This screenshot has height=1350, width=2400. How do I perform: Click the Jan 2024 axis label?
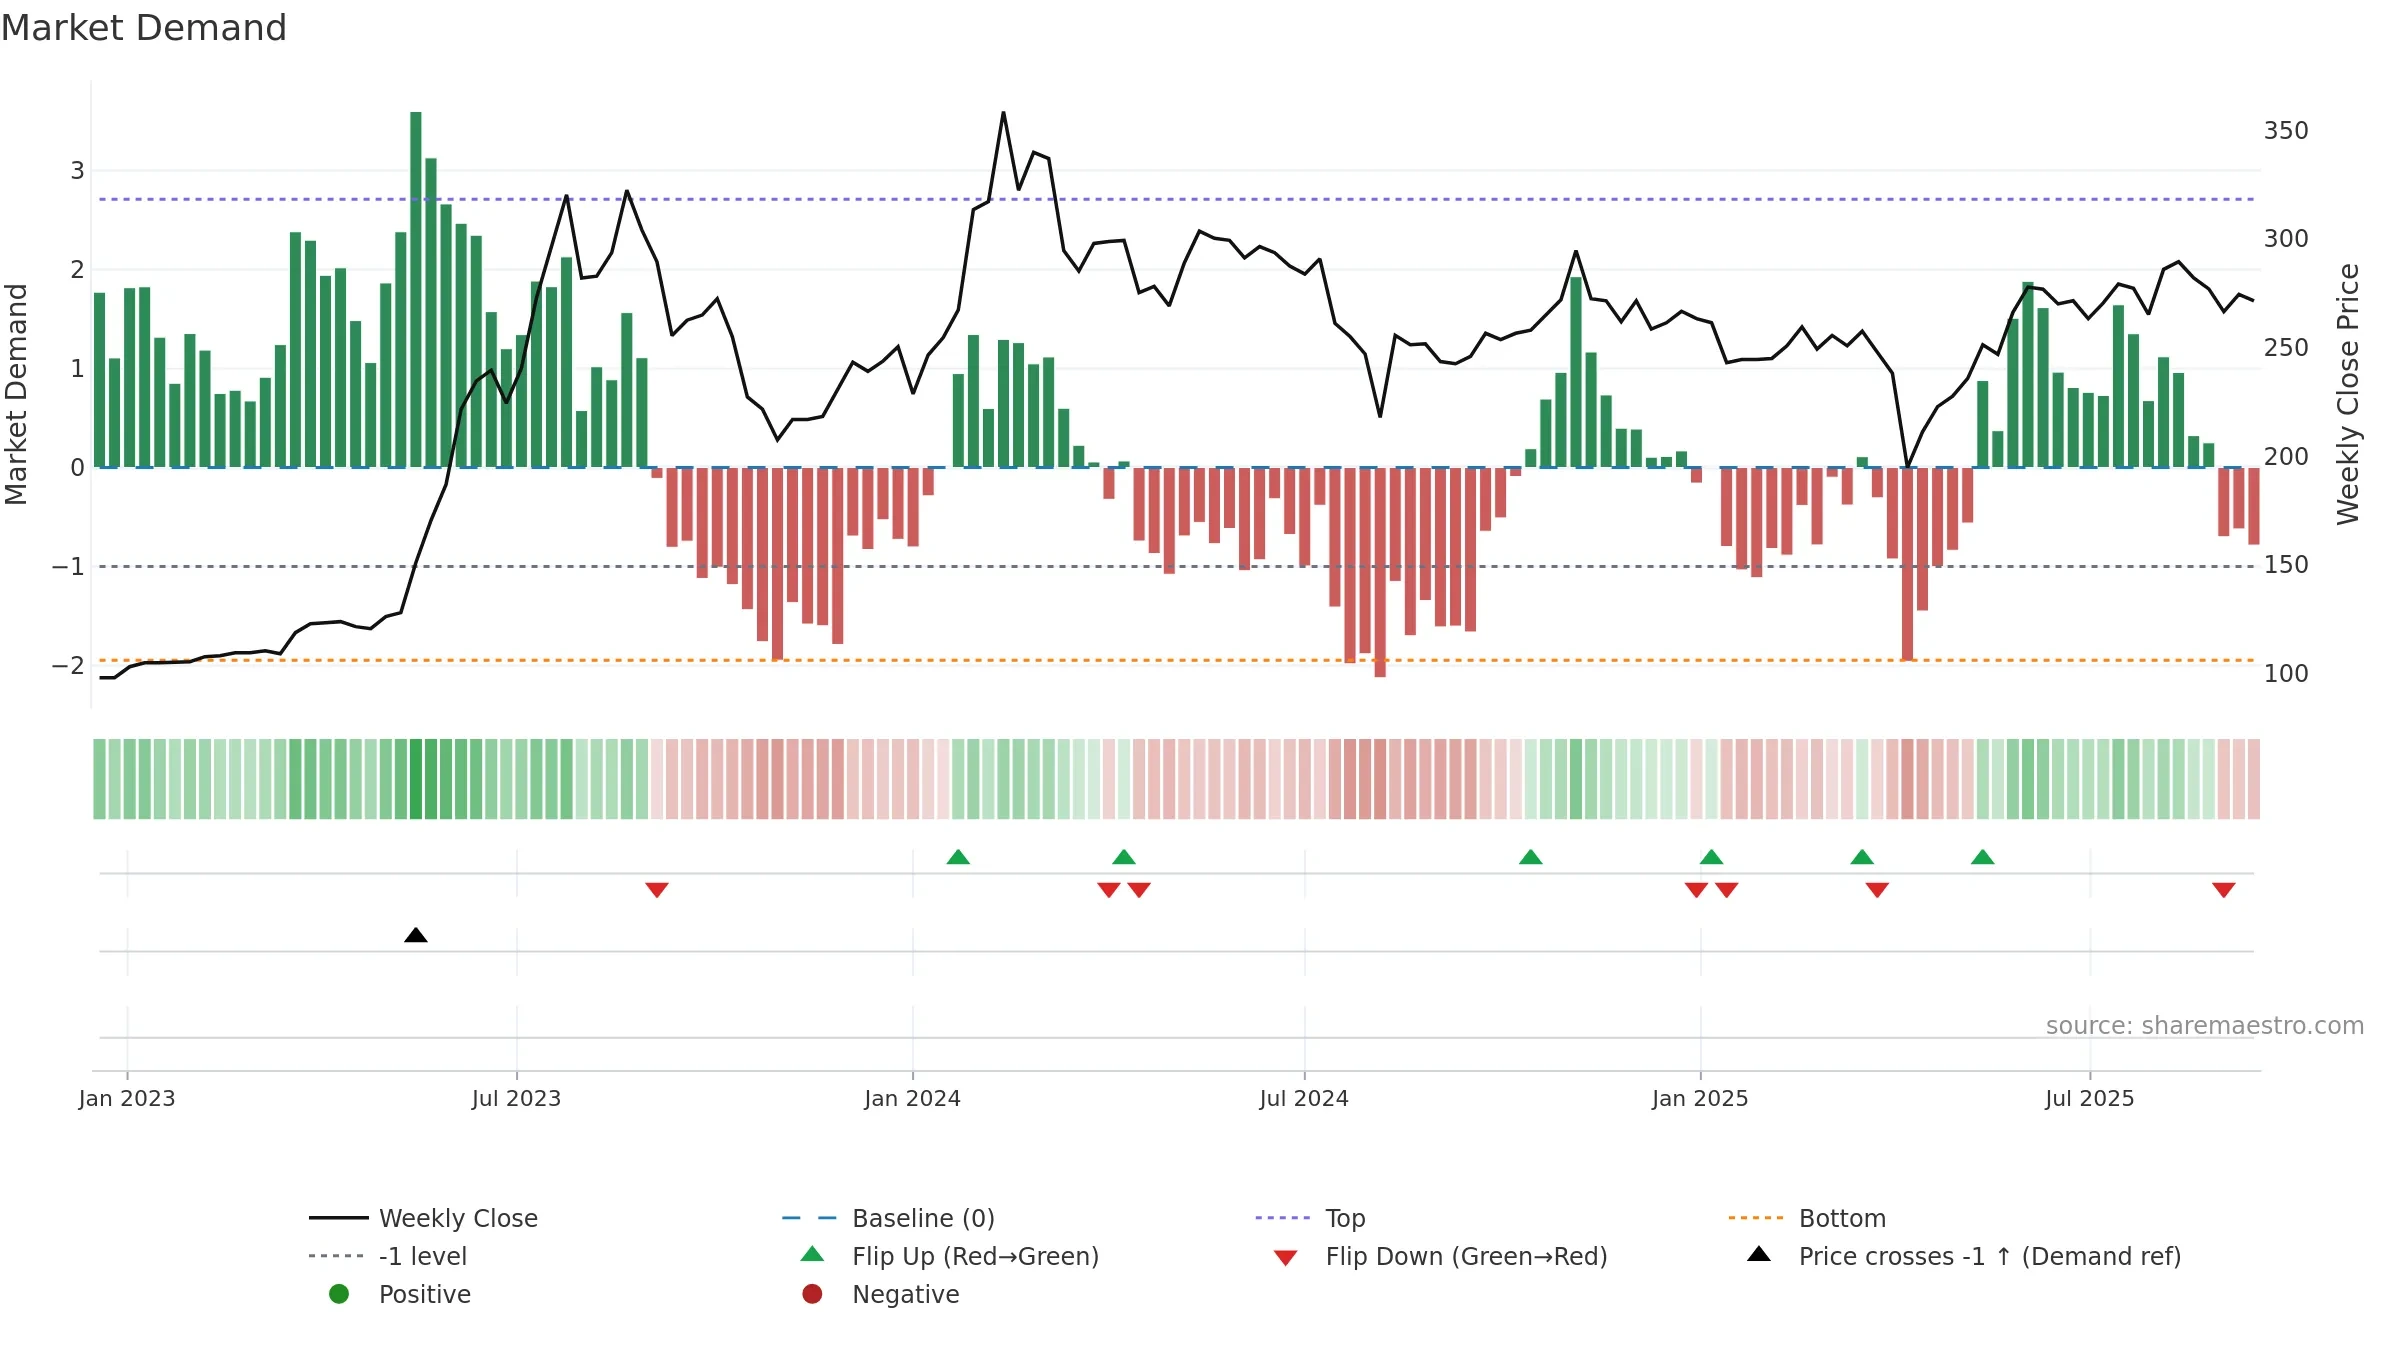pos(912,1098)
